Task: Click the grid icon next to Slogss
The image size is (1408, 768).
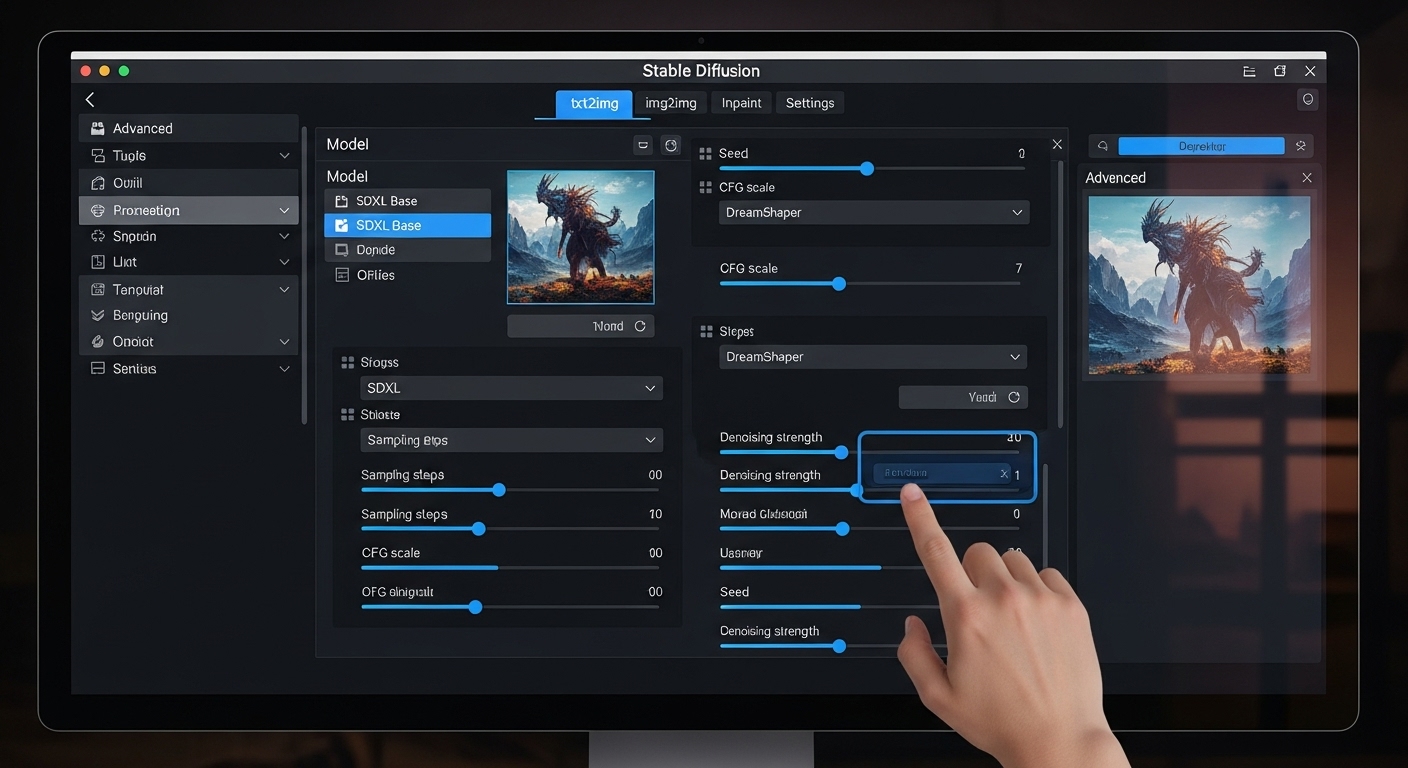Action: pos(347,362)
